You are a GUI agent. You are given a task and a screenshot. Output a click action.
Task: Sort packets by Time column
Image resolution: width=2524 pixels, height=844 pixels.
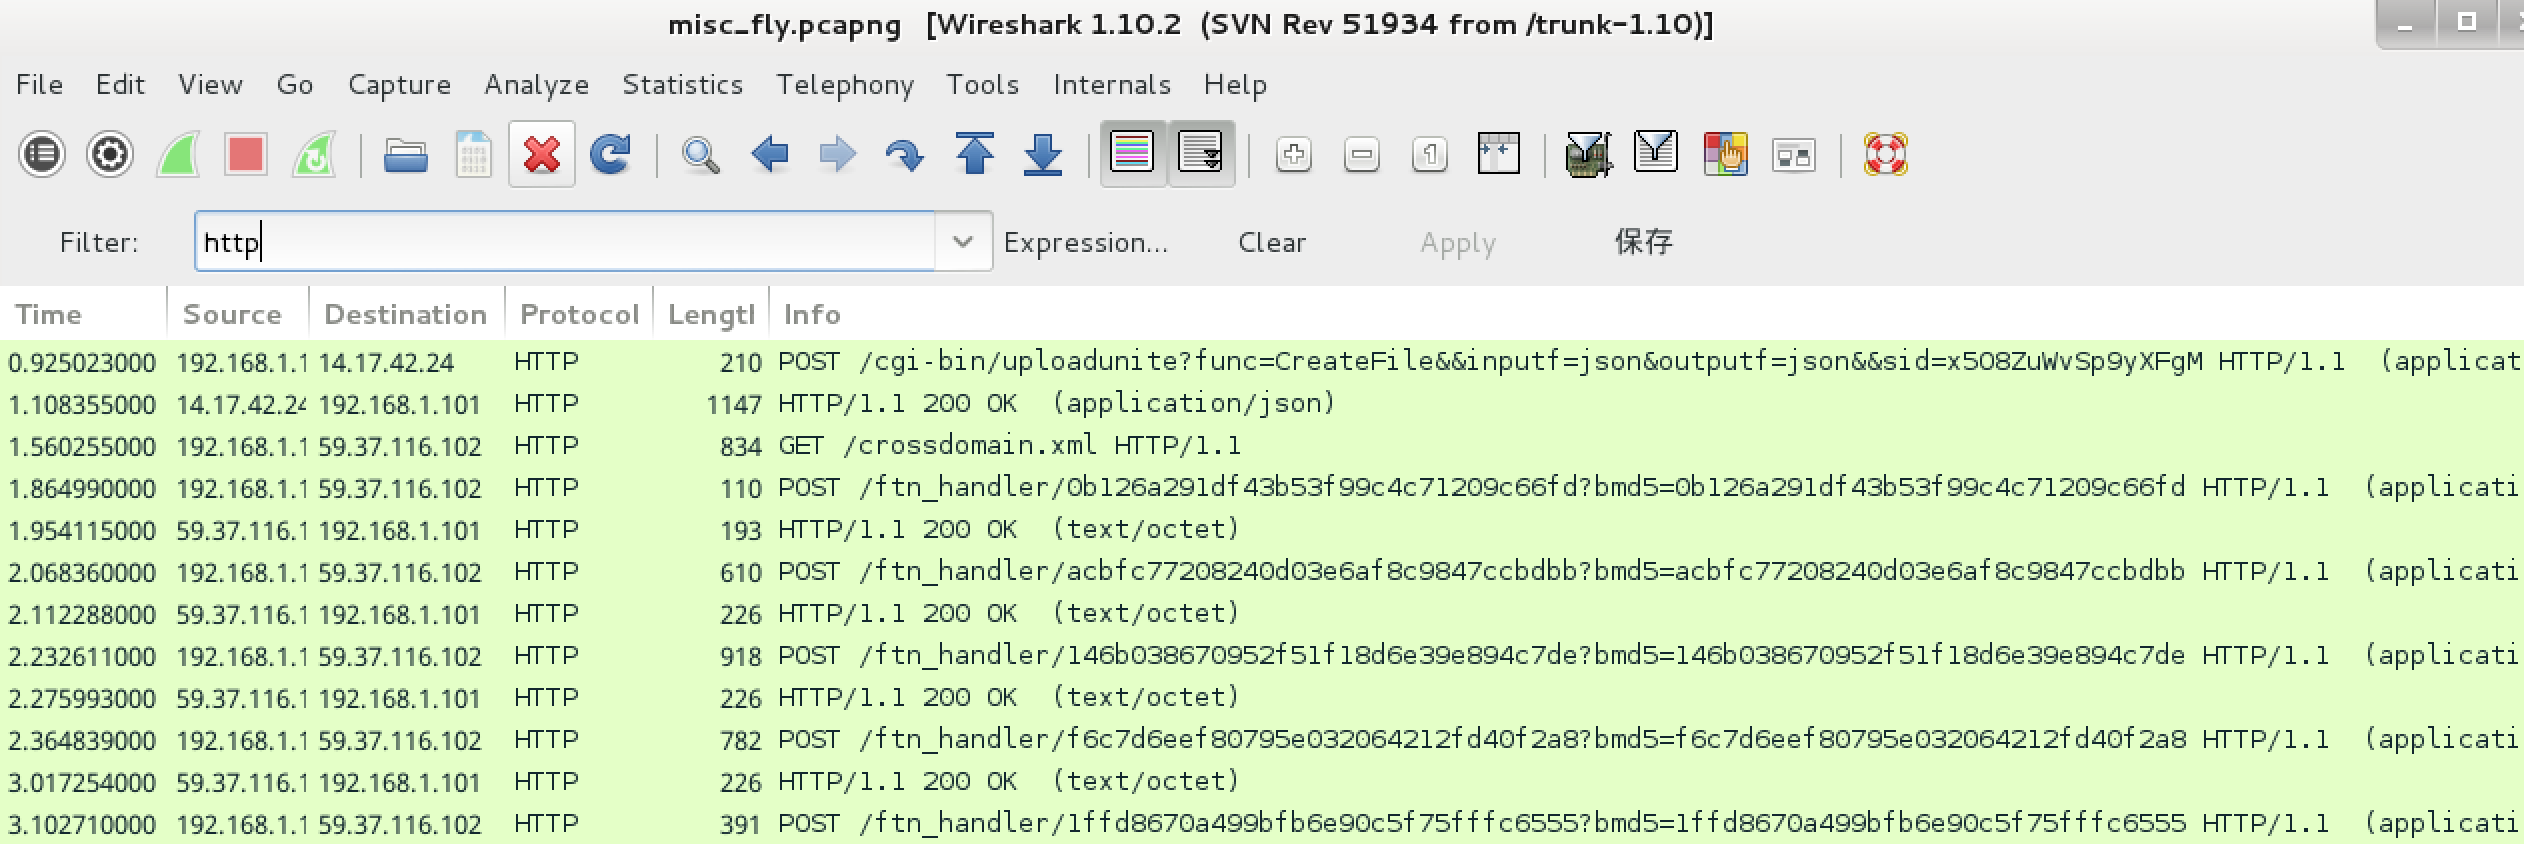coord(83,314)
